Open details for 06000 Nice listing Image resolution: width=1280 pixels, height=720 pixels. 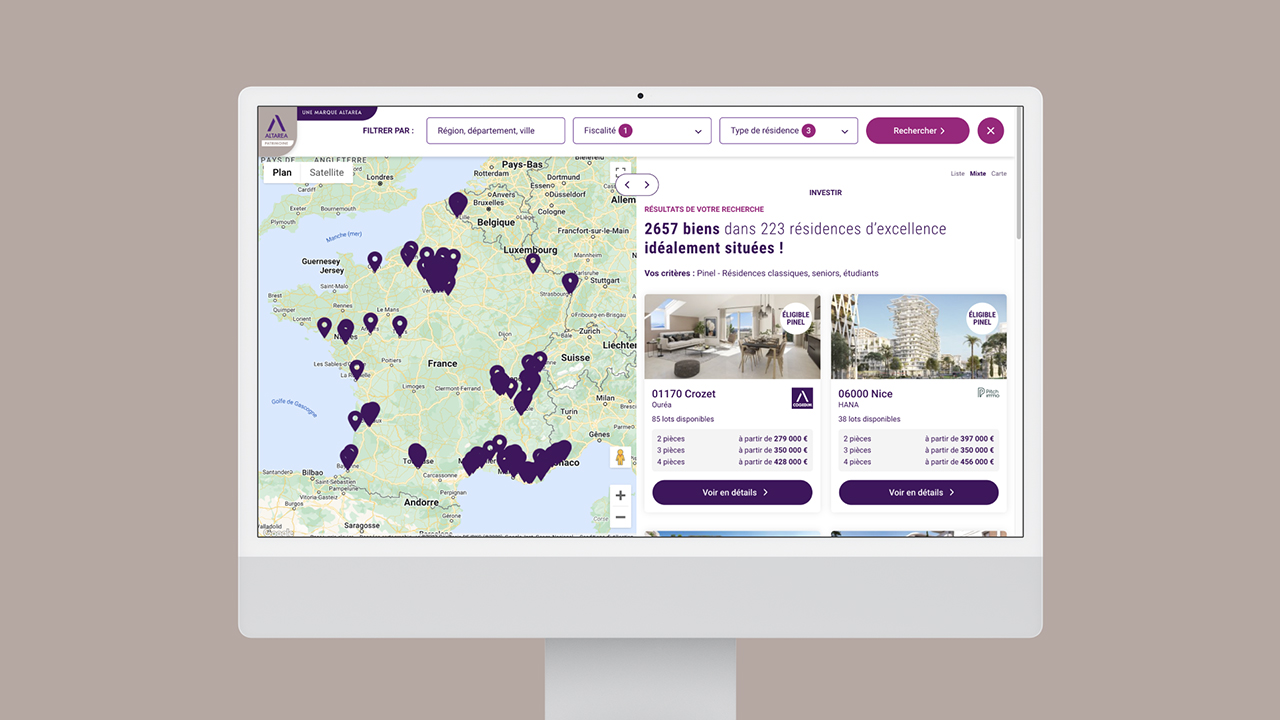918,492
